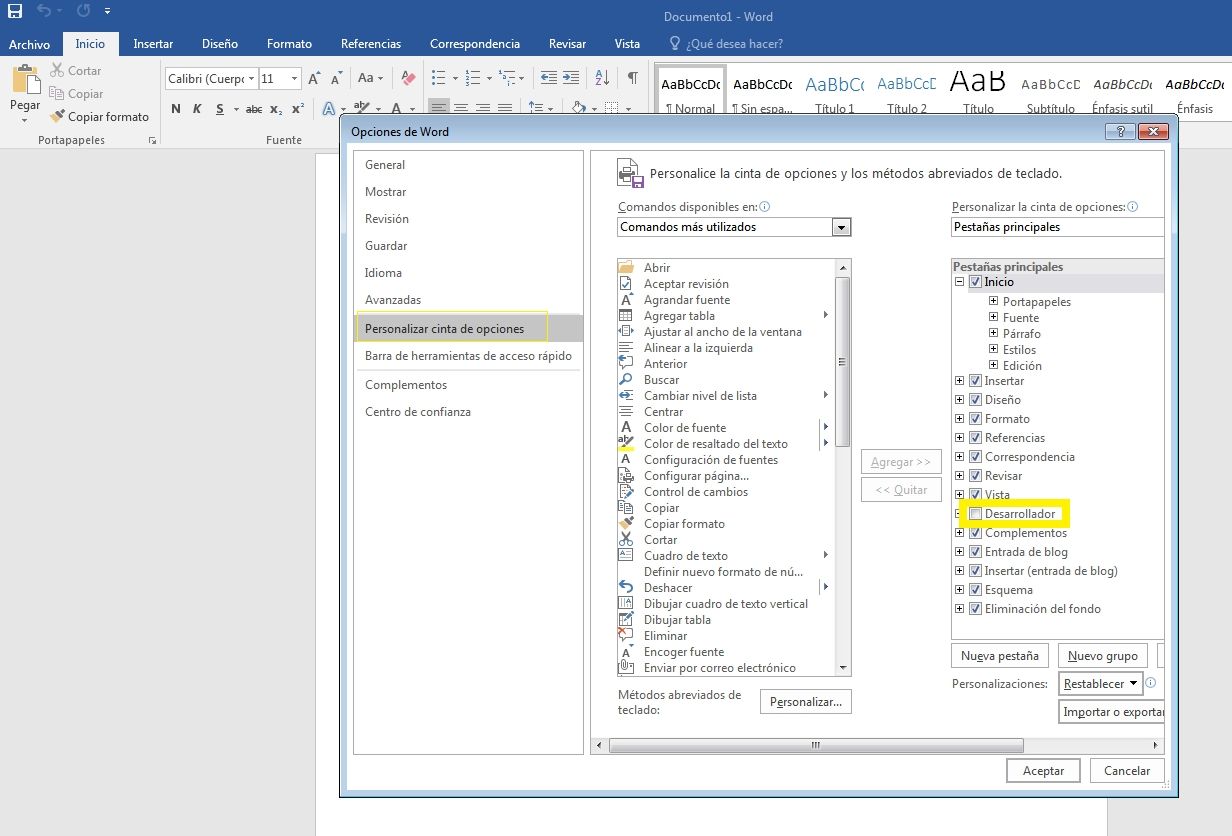Screen dimensions: 1232x836
Task: Select the Abrir folder icon in commands list
Action: point(627,267)
